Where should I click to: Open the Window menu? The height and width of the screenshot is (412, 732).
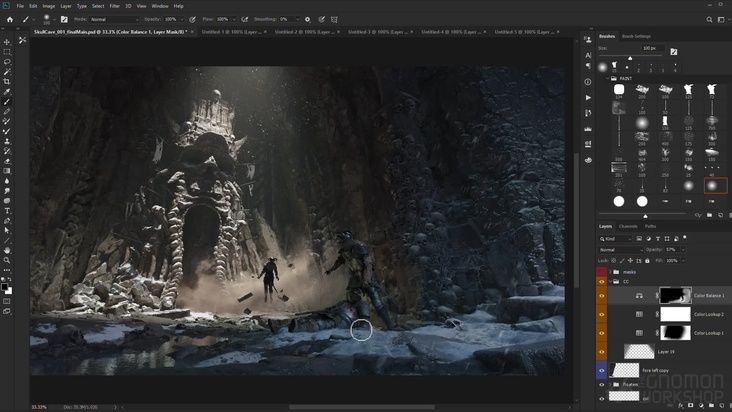pyautogui.click(x=160, y=6)
